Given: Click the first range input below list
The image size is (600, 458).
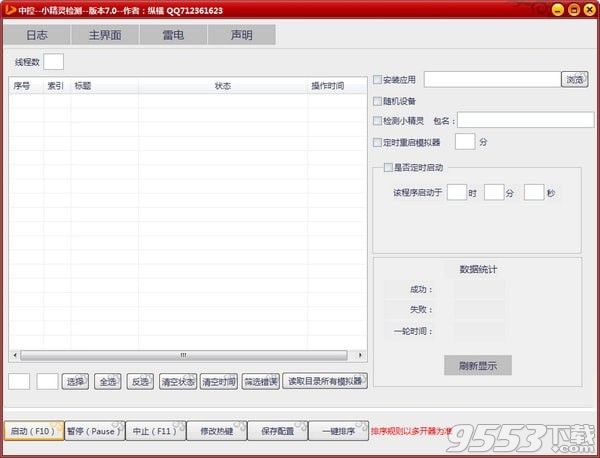Looking at the screenshot, I should (x=19, y=381).
